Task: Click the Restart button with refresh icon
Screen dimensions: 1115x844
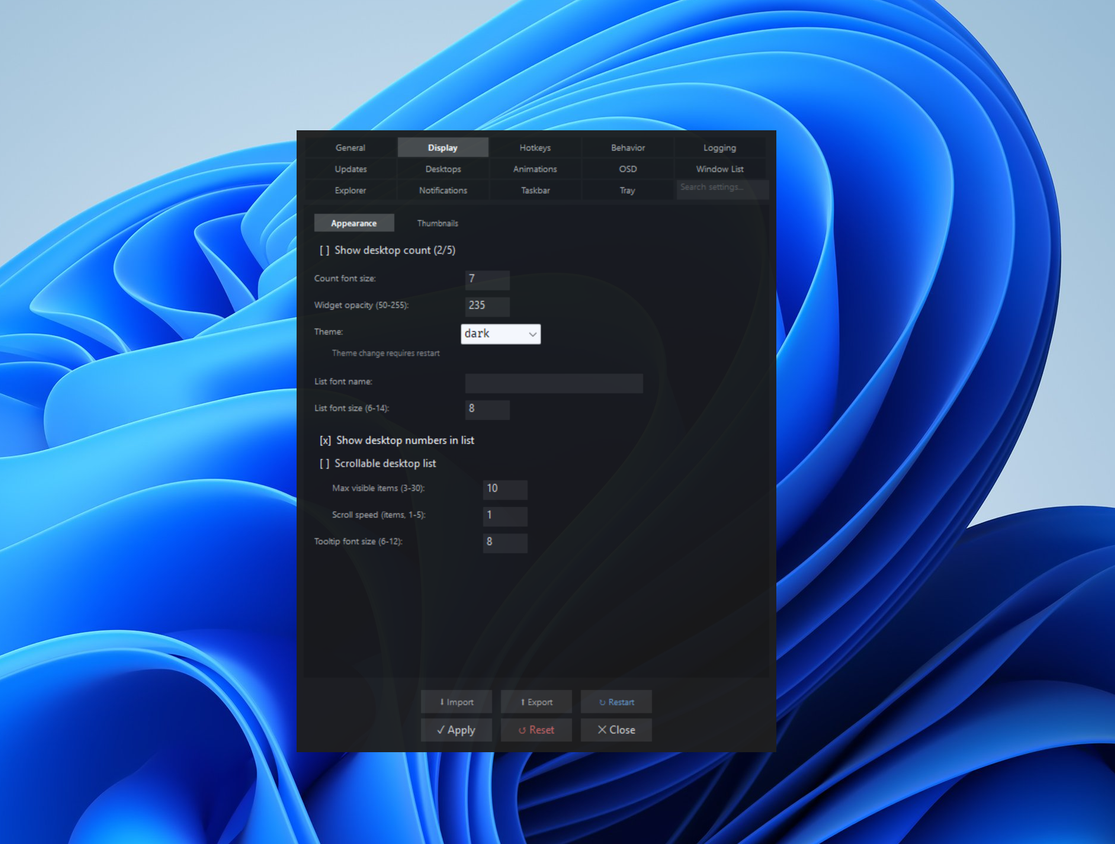Action: pos(616,702)
